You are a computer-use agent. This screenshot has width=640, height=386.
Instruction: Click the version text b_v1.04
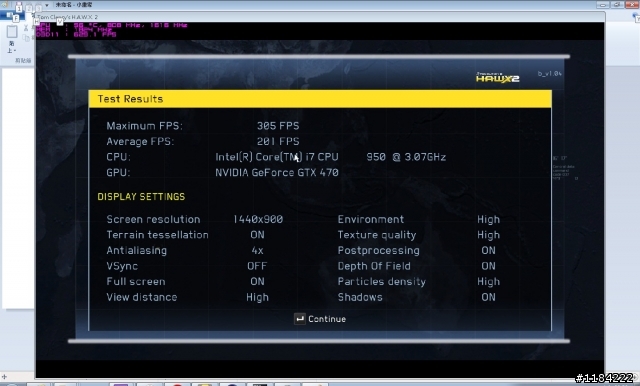tap(549, 74)
